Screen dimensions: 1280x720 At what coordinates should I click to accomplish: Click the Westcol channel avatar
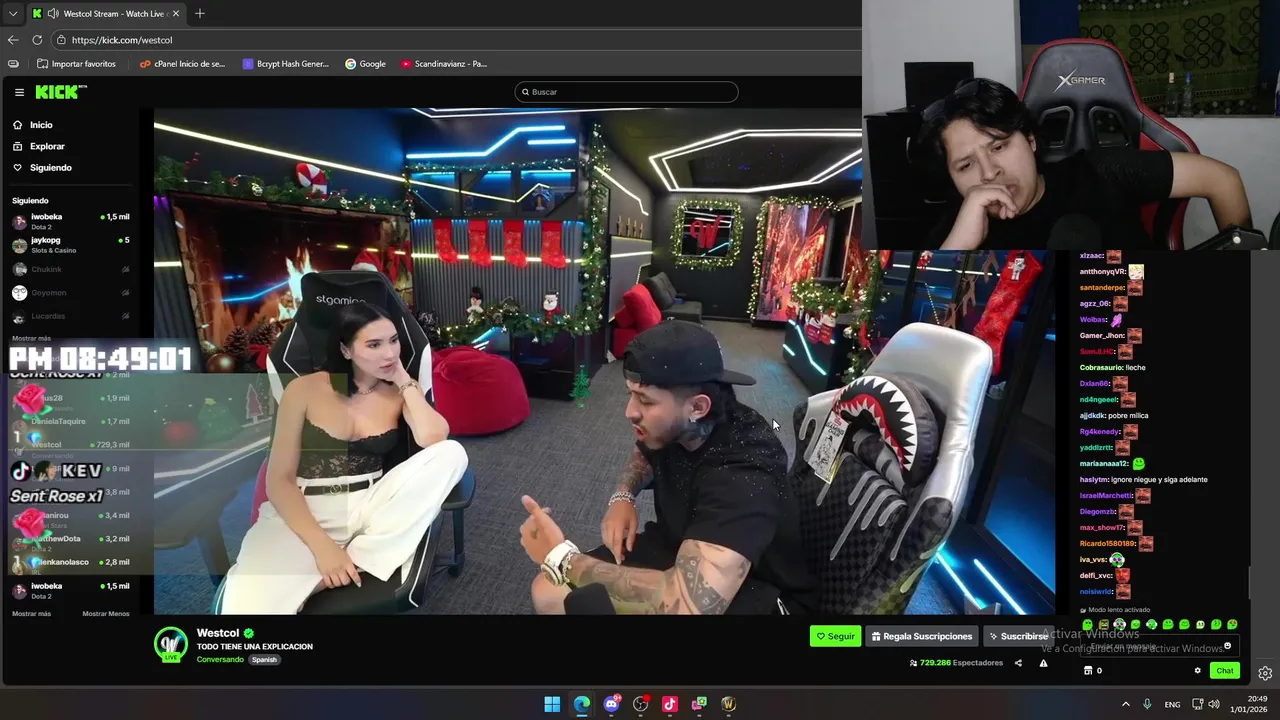coord(170,644)
